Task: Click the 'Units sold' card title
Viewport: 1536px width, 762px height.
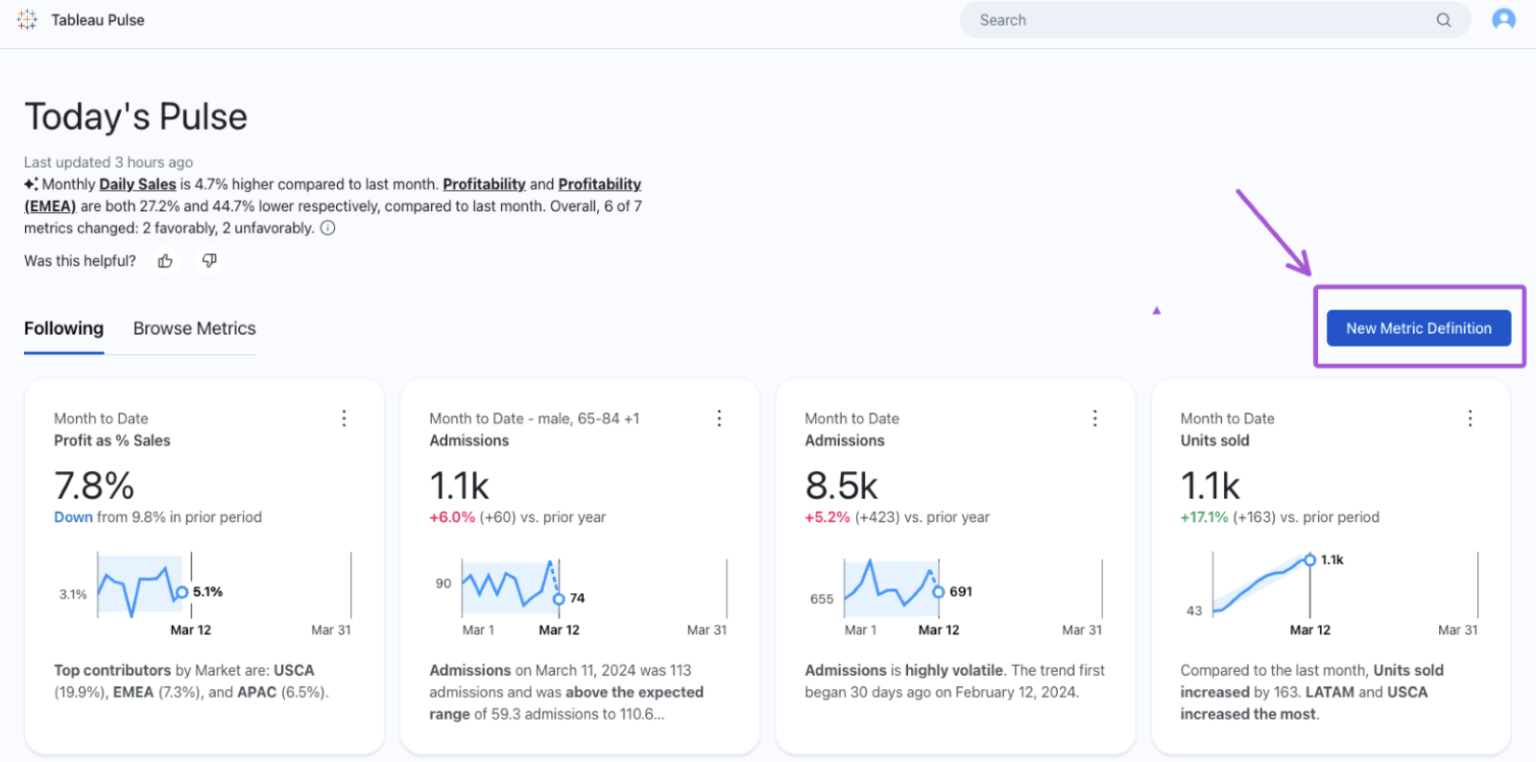Action: (1215, 440)
